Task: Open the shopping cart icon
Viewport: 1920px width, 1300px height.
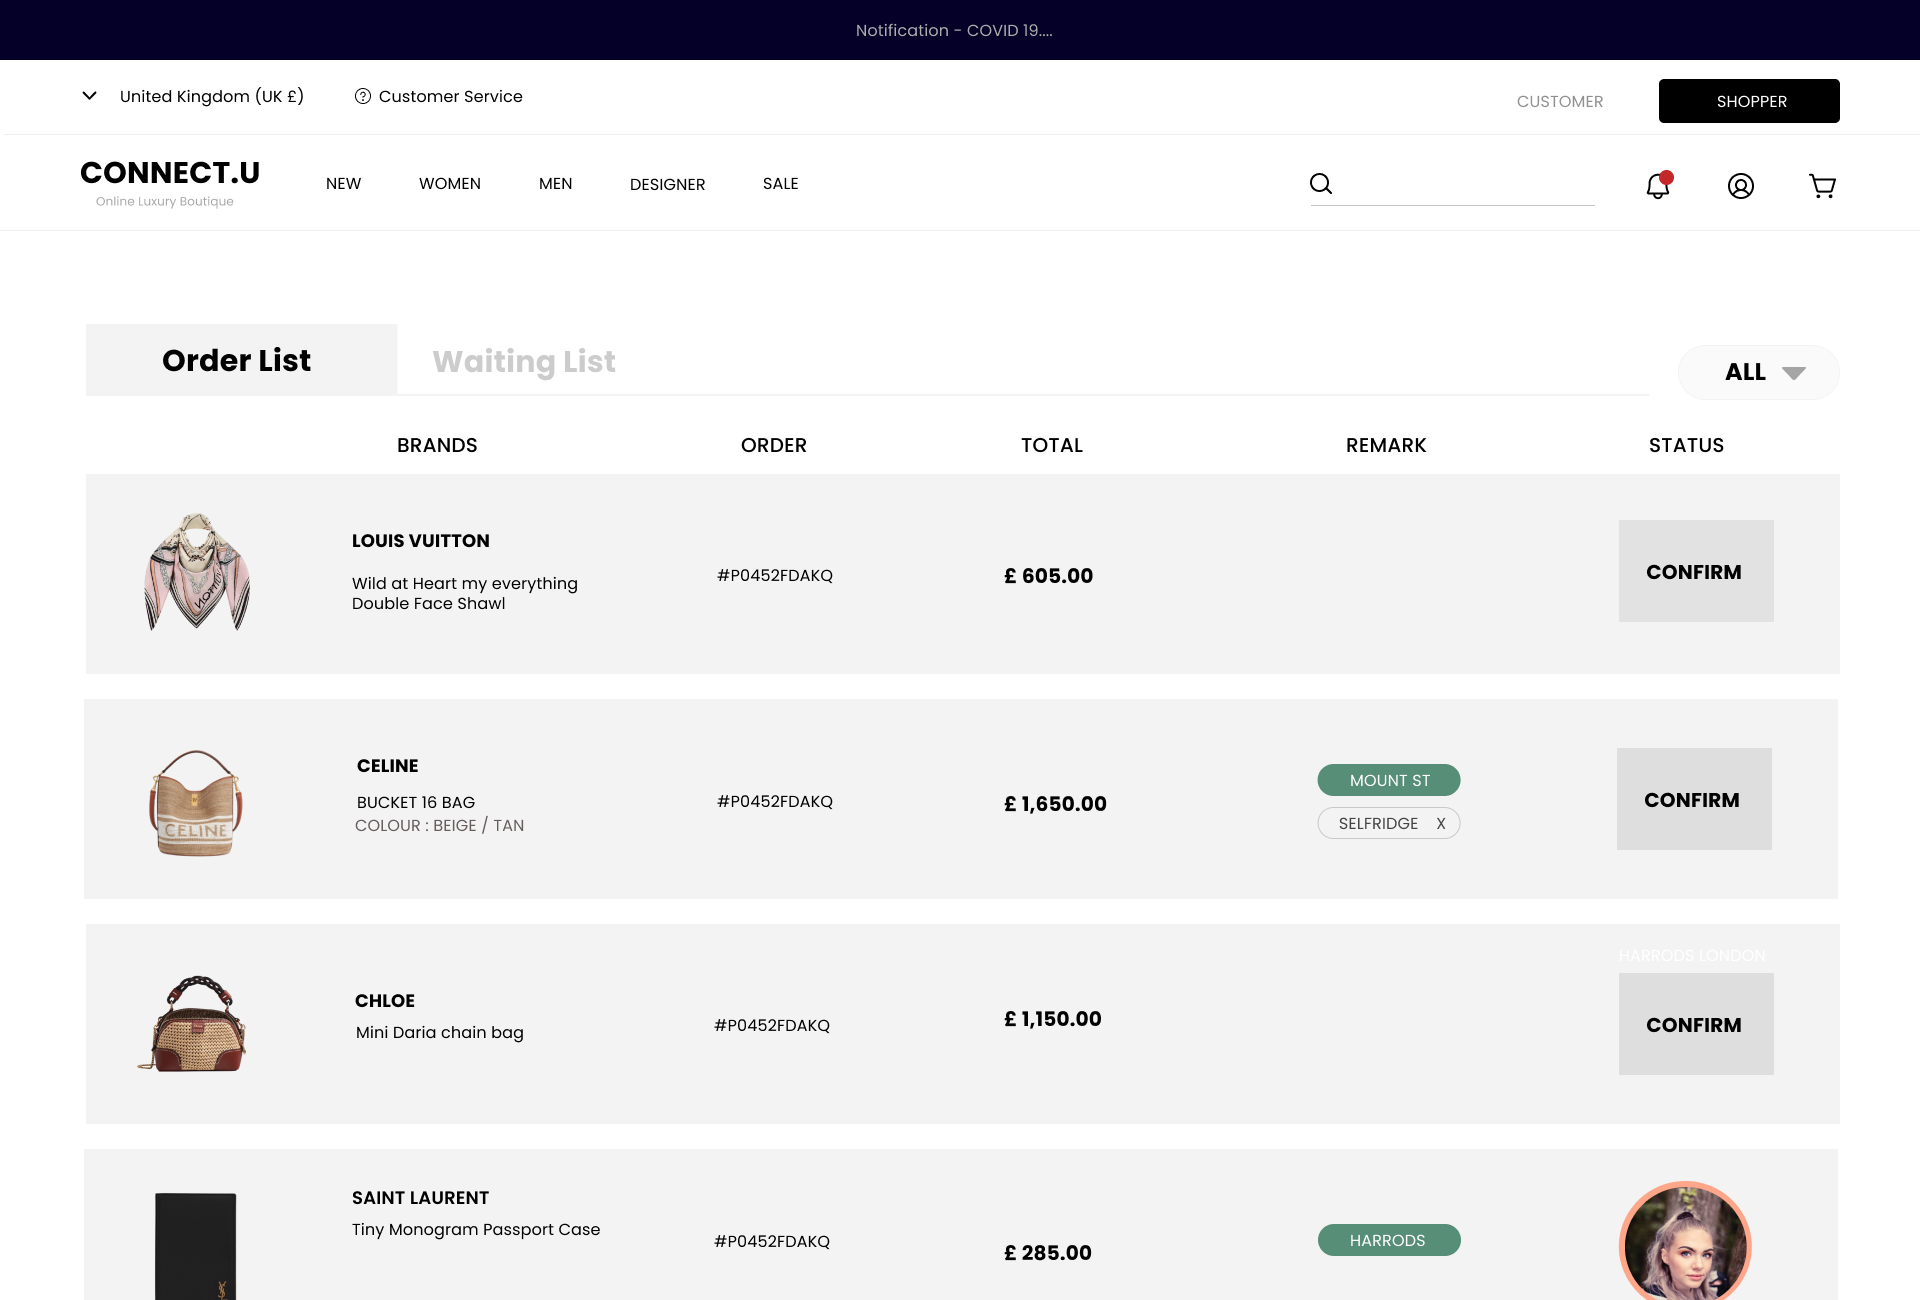Action: click(x=1822, y=186)
